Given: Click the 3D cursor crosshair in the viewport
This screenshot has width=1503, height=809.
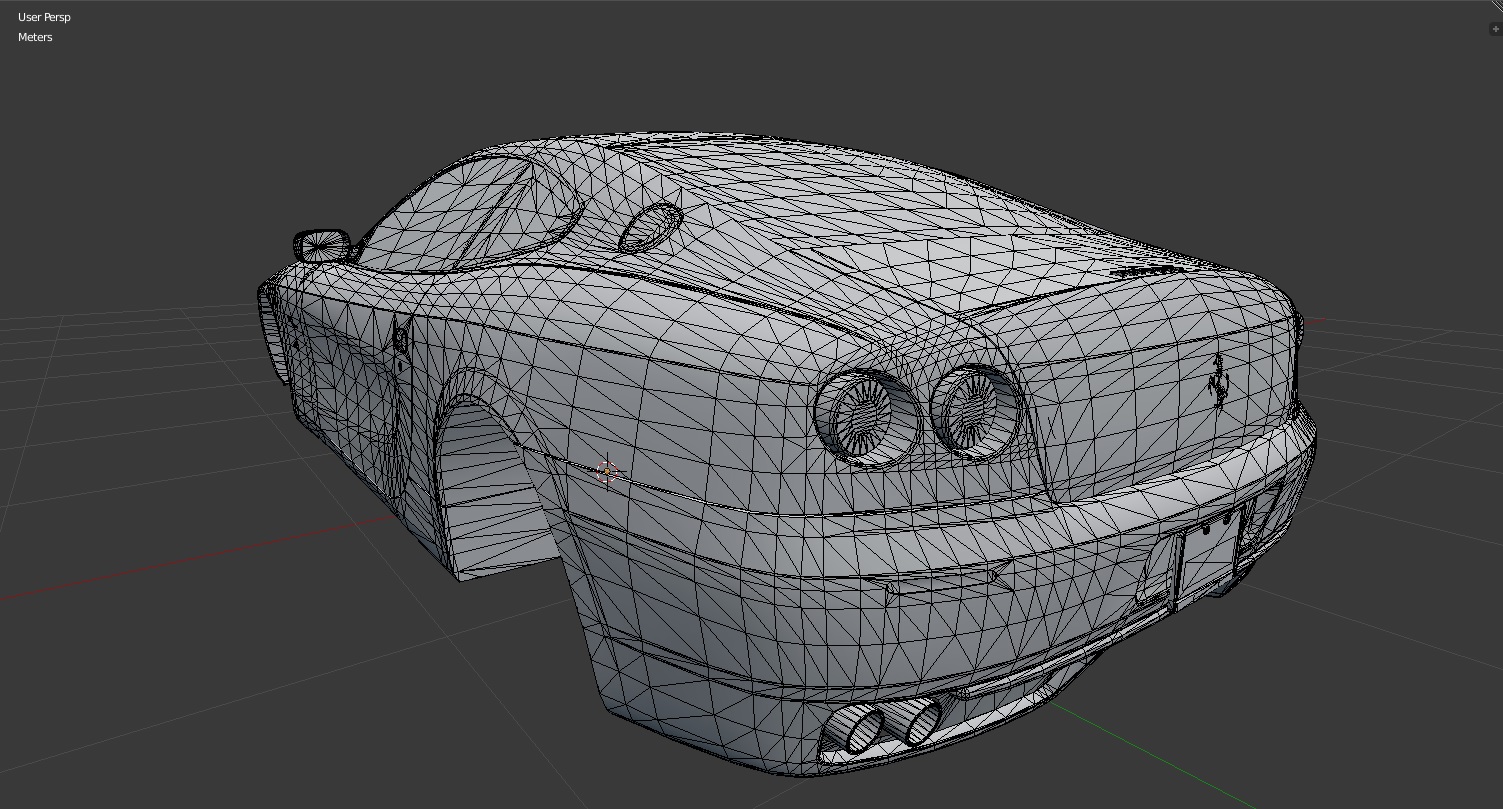Looking at the screenshot, I should pos(607,472).
